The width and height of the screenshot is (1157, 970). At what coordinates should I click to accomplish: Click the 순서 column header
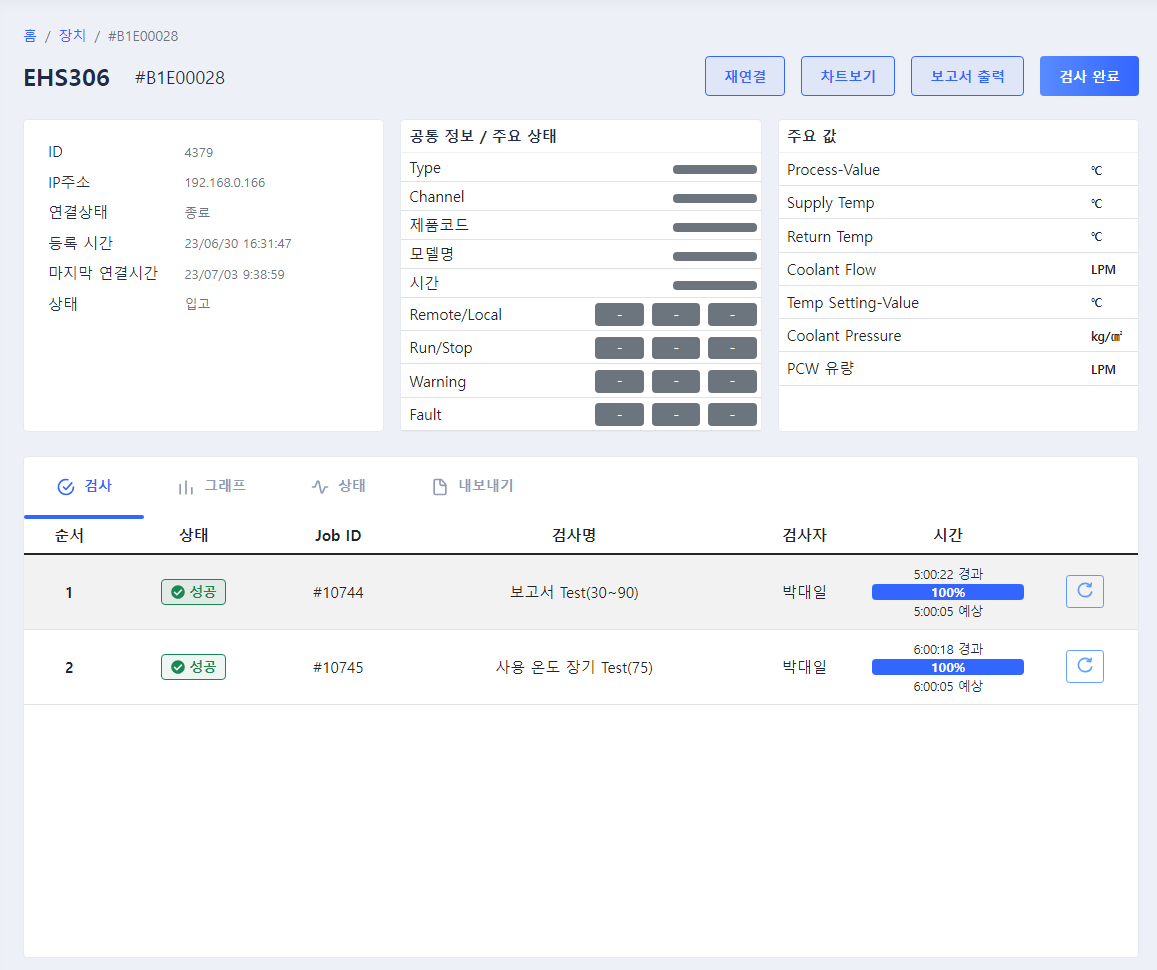pos(69,536)
